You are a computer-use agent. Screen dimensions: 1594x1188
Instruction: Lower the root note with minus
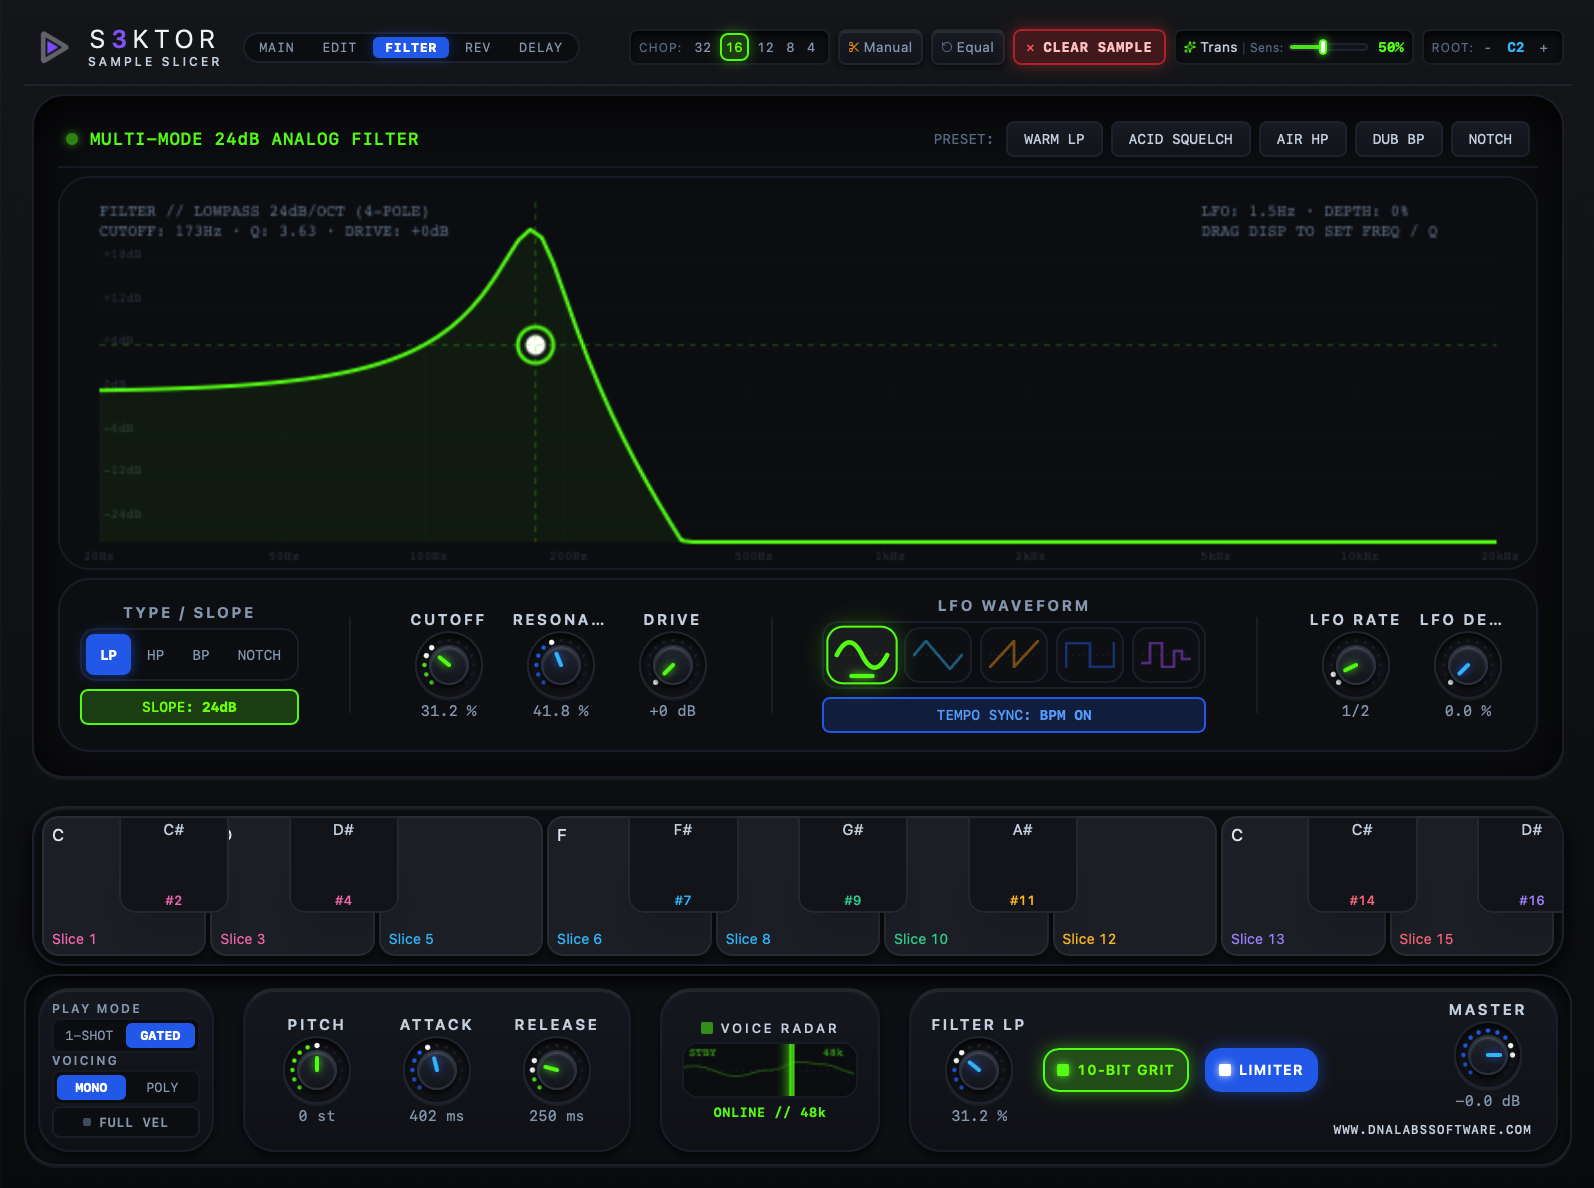[1488, 47]
